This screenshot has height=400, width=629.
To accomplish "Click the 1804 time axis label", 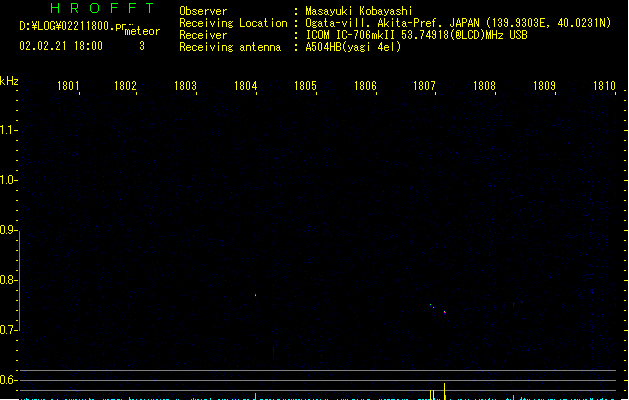I will [246, 86].
